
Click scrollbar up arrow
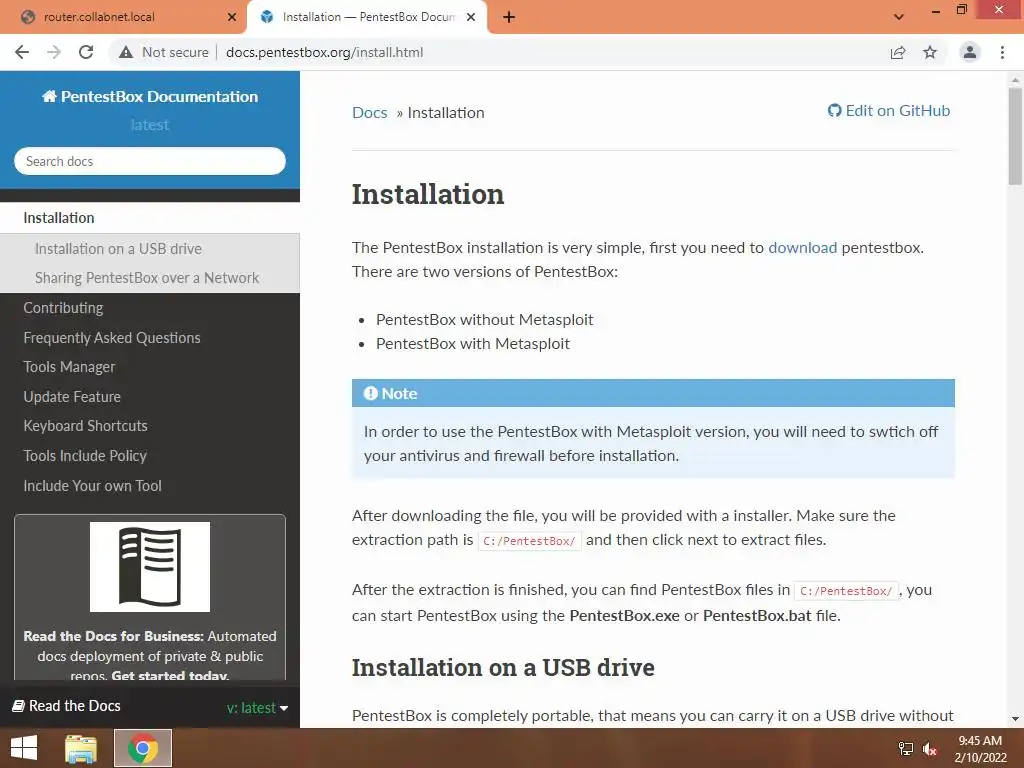(x=1015, y=80)
